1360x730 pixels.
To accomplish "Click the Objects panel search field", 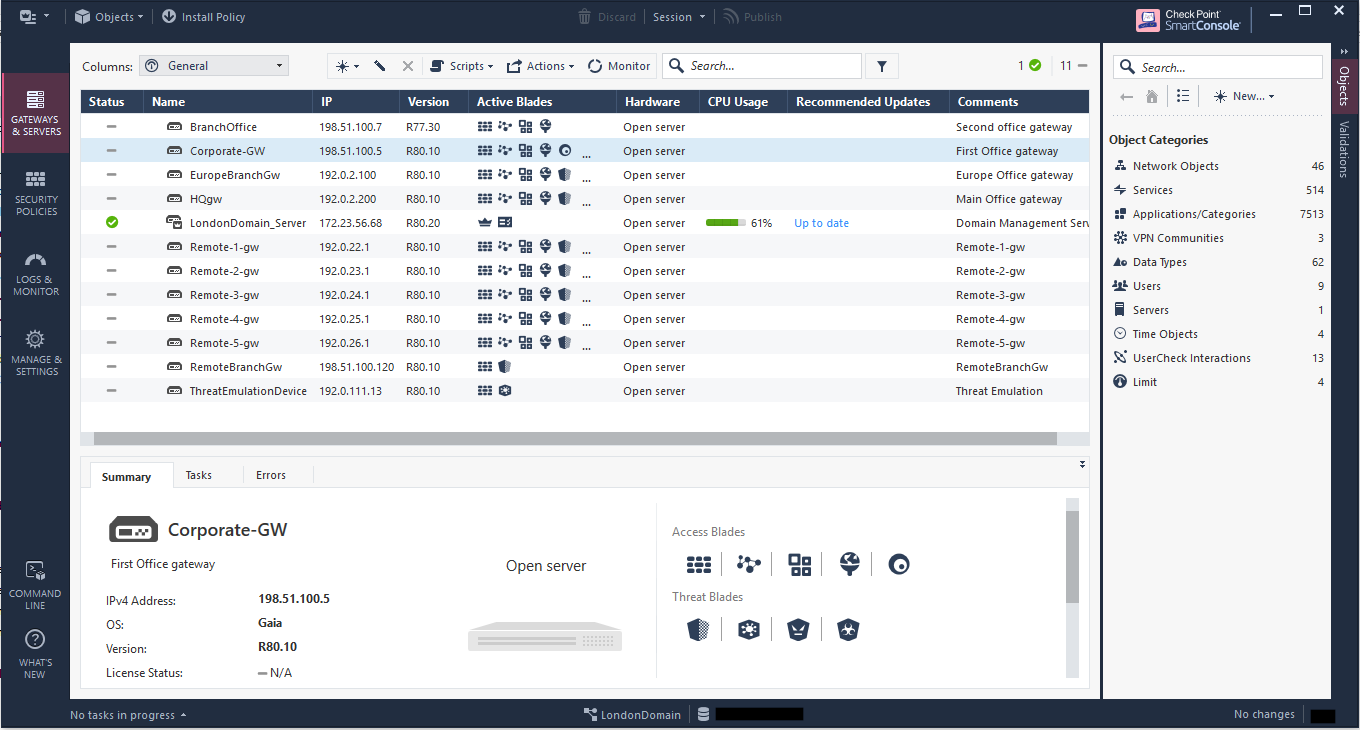I will [1218, 67].
